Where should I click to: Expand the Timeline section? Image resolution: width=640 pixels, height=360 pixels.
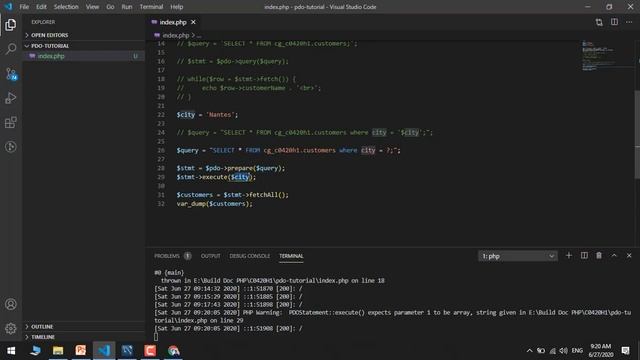[84, 337]
